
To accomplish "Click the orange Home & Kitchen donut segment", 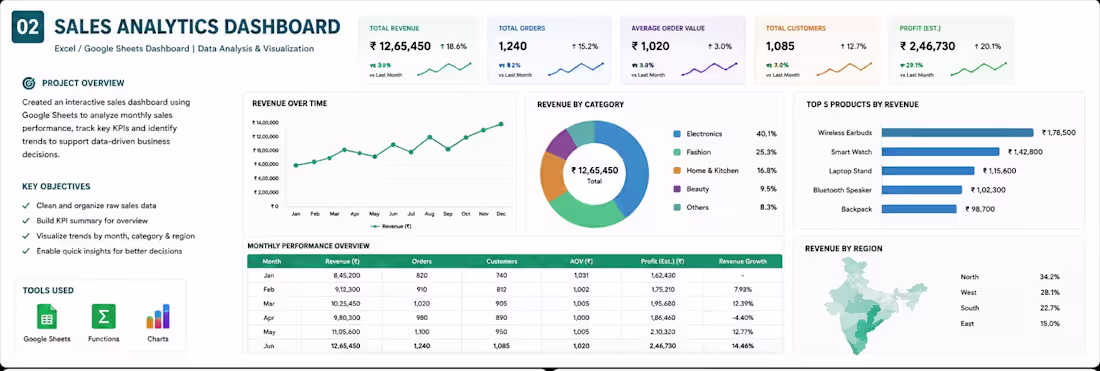I will point(552,175).
